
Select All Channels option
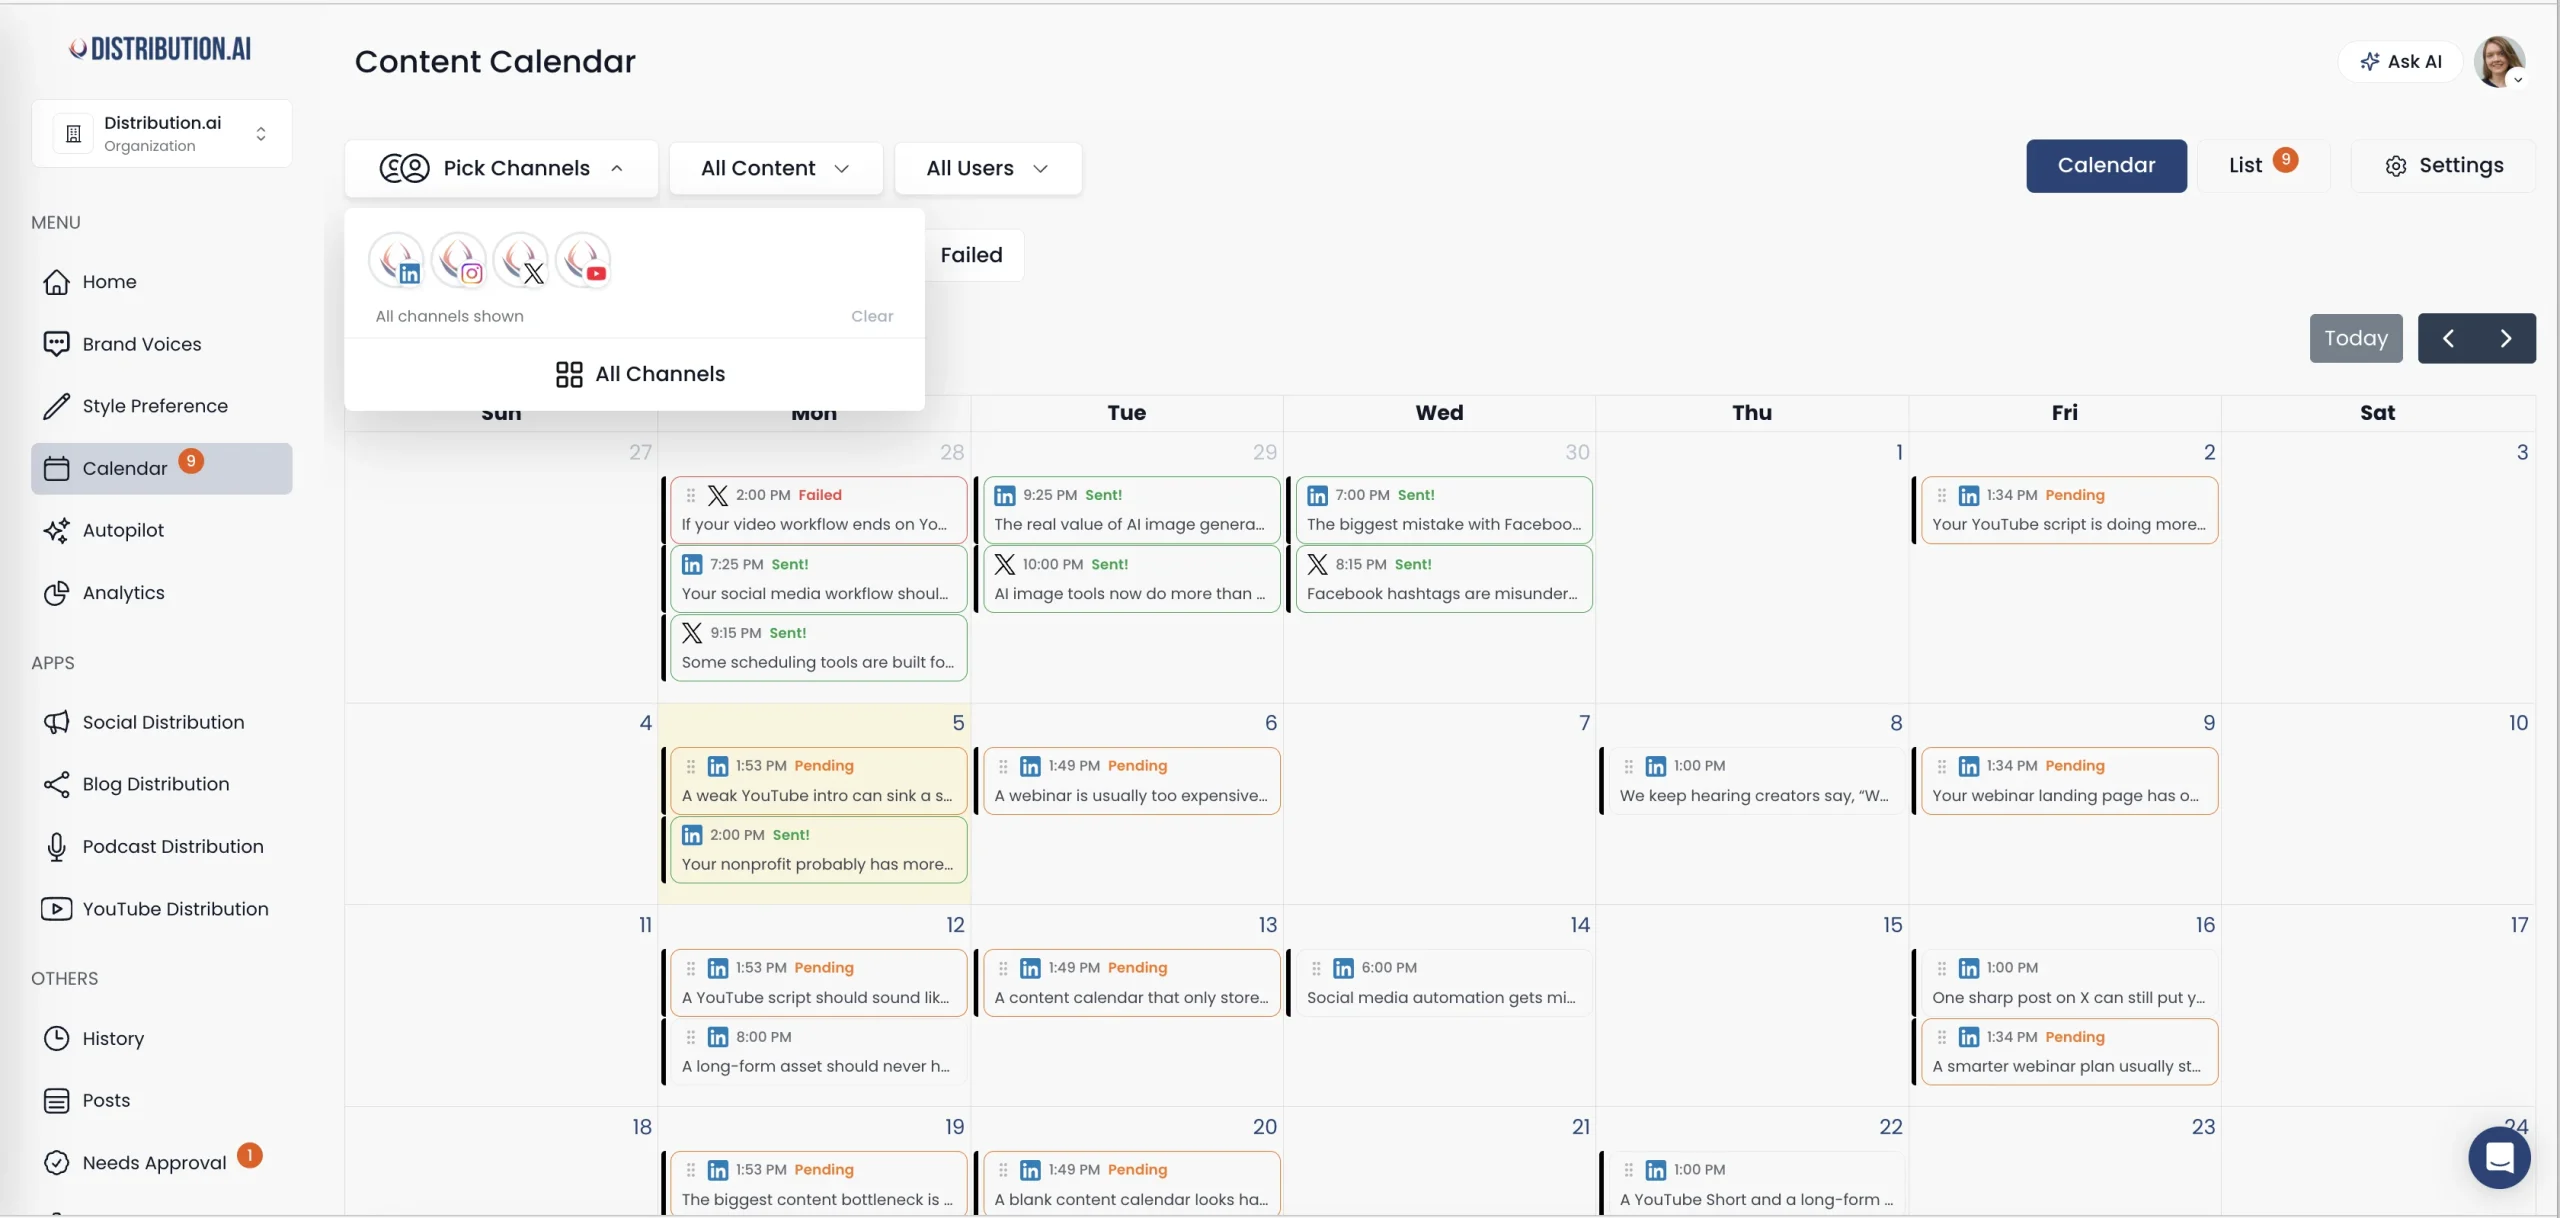pos(640,374)
